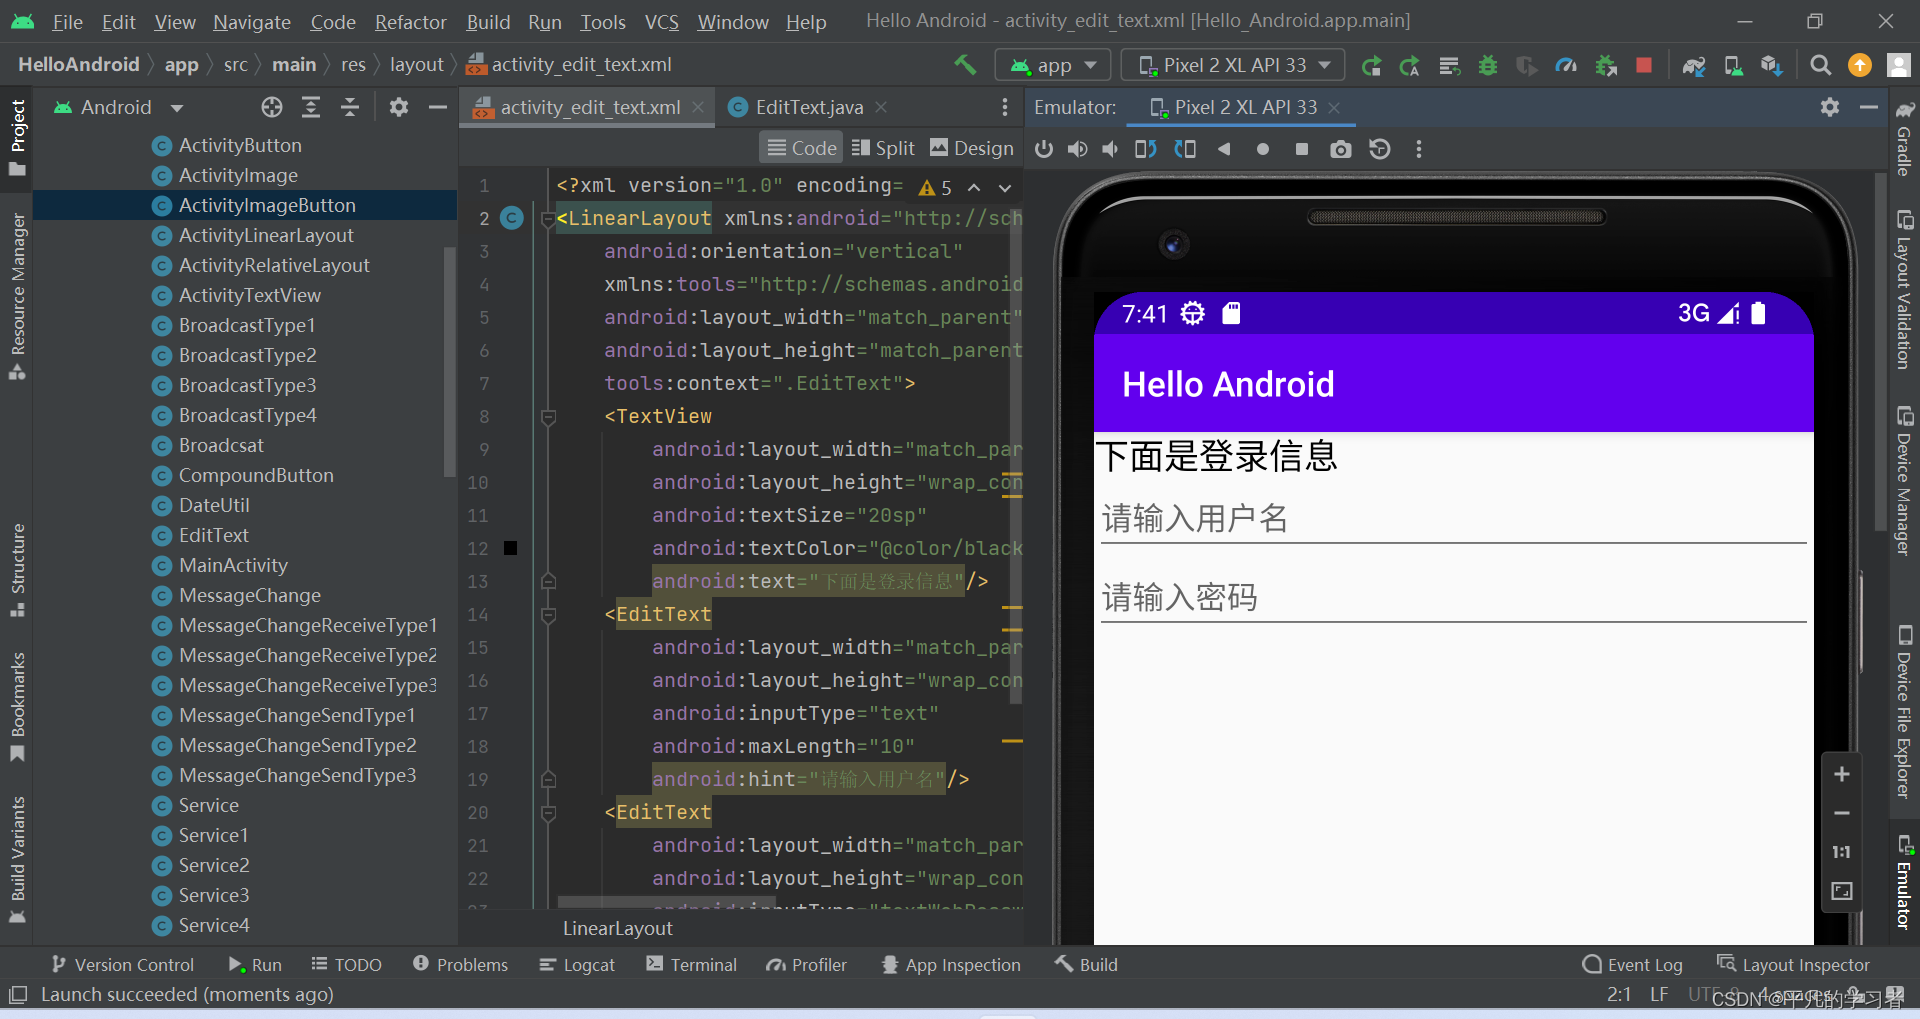Open the Android project view dropdown
The width and height of the screenshot is (1920, 1019).
118,107
